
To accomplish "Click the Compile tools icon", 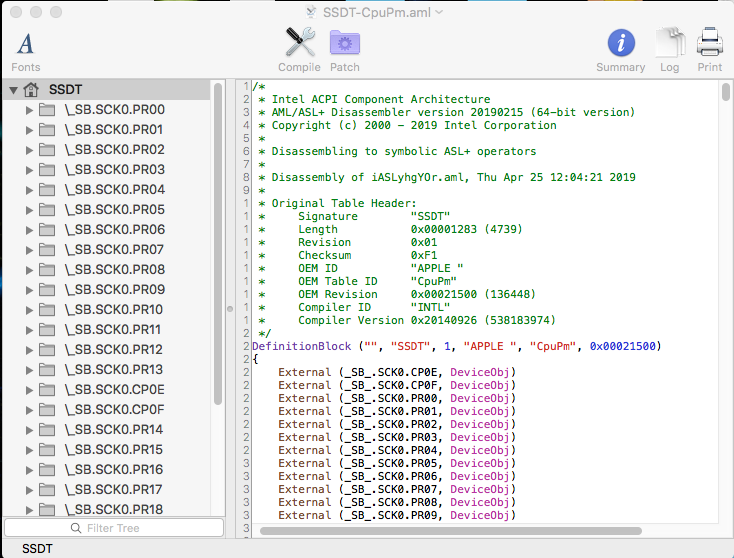I will click(x=300, y=43).
